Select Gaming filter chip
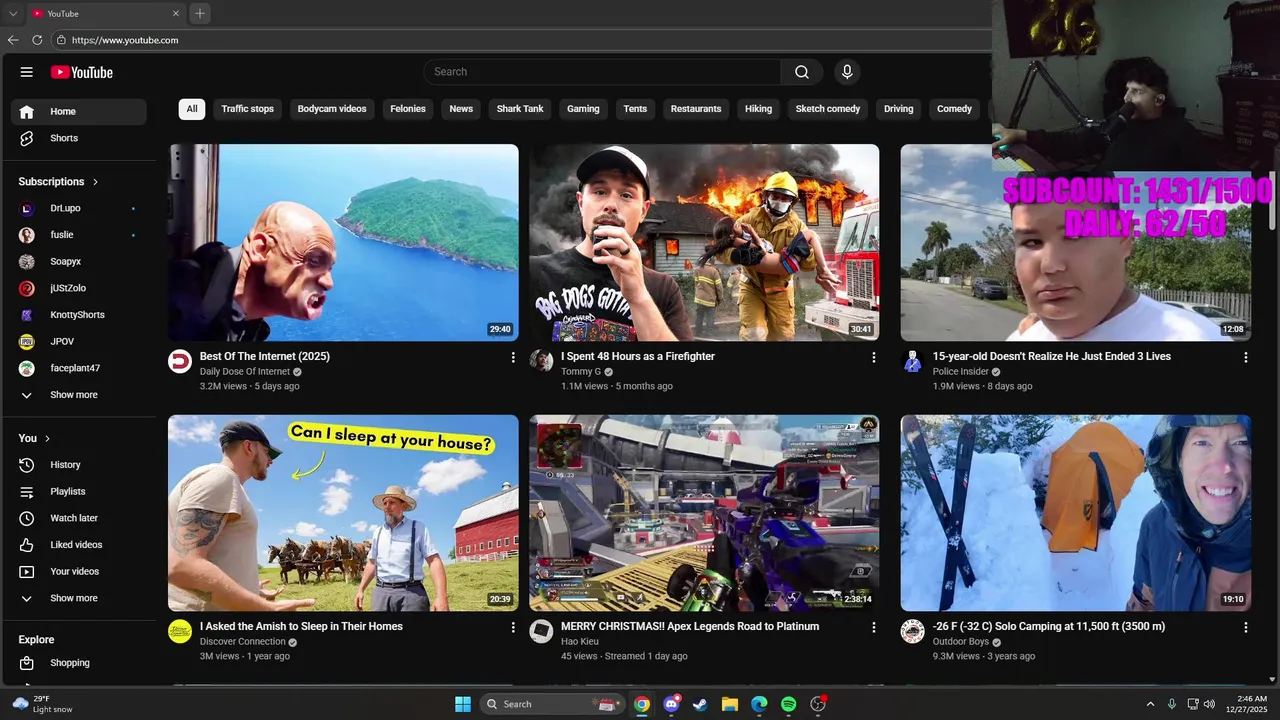 (x=583, y=109)
